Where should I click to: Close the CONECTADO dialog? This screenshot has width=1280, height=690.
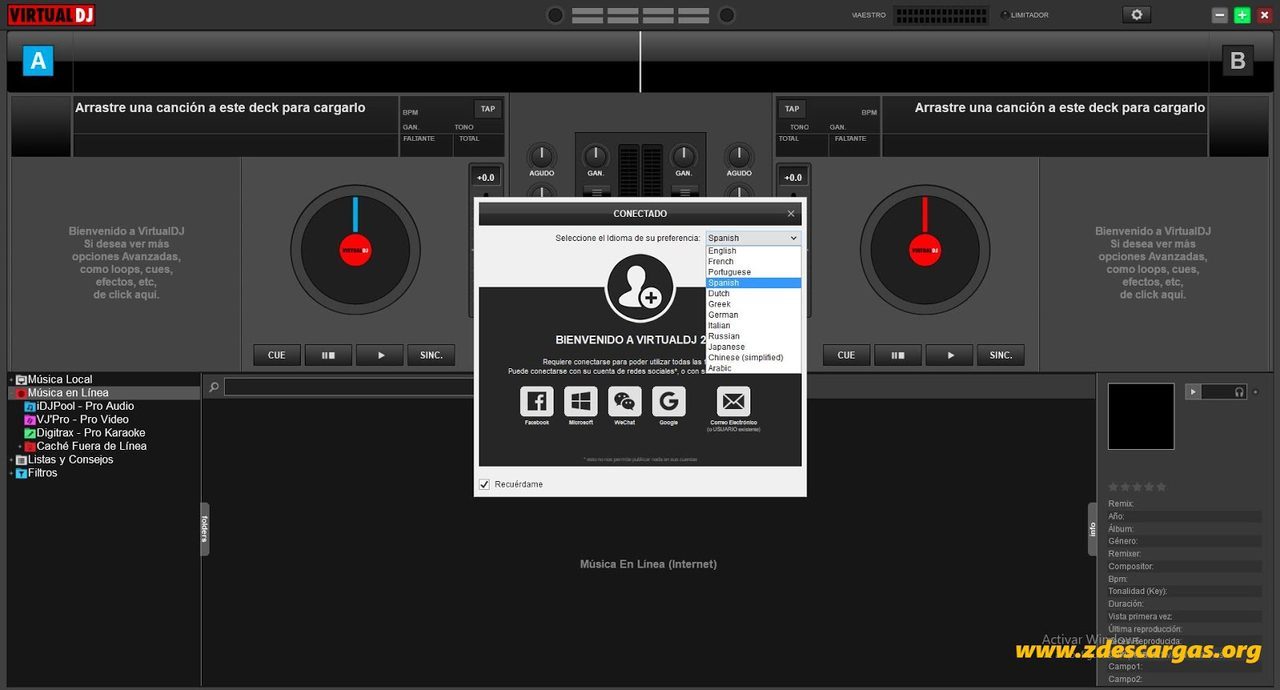pyautogui.click(x=791, y=213)
